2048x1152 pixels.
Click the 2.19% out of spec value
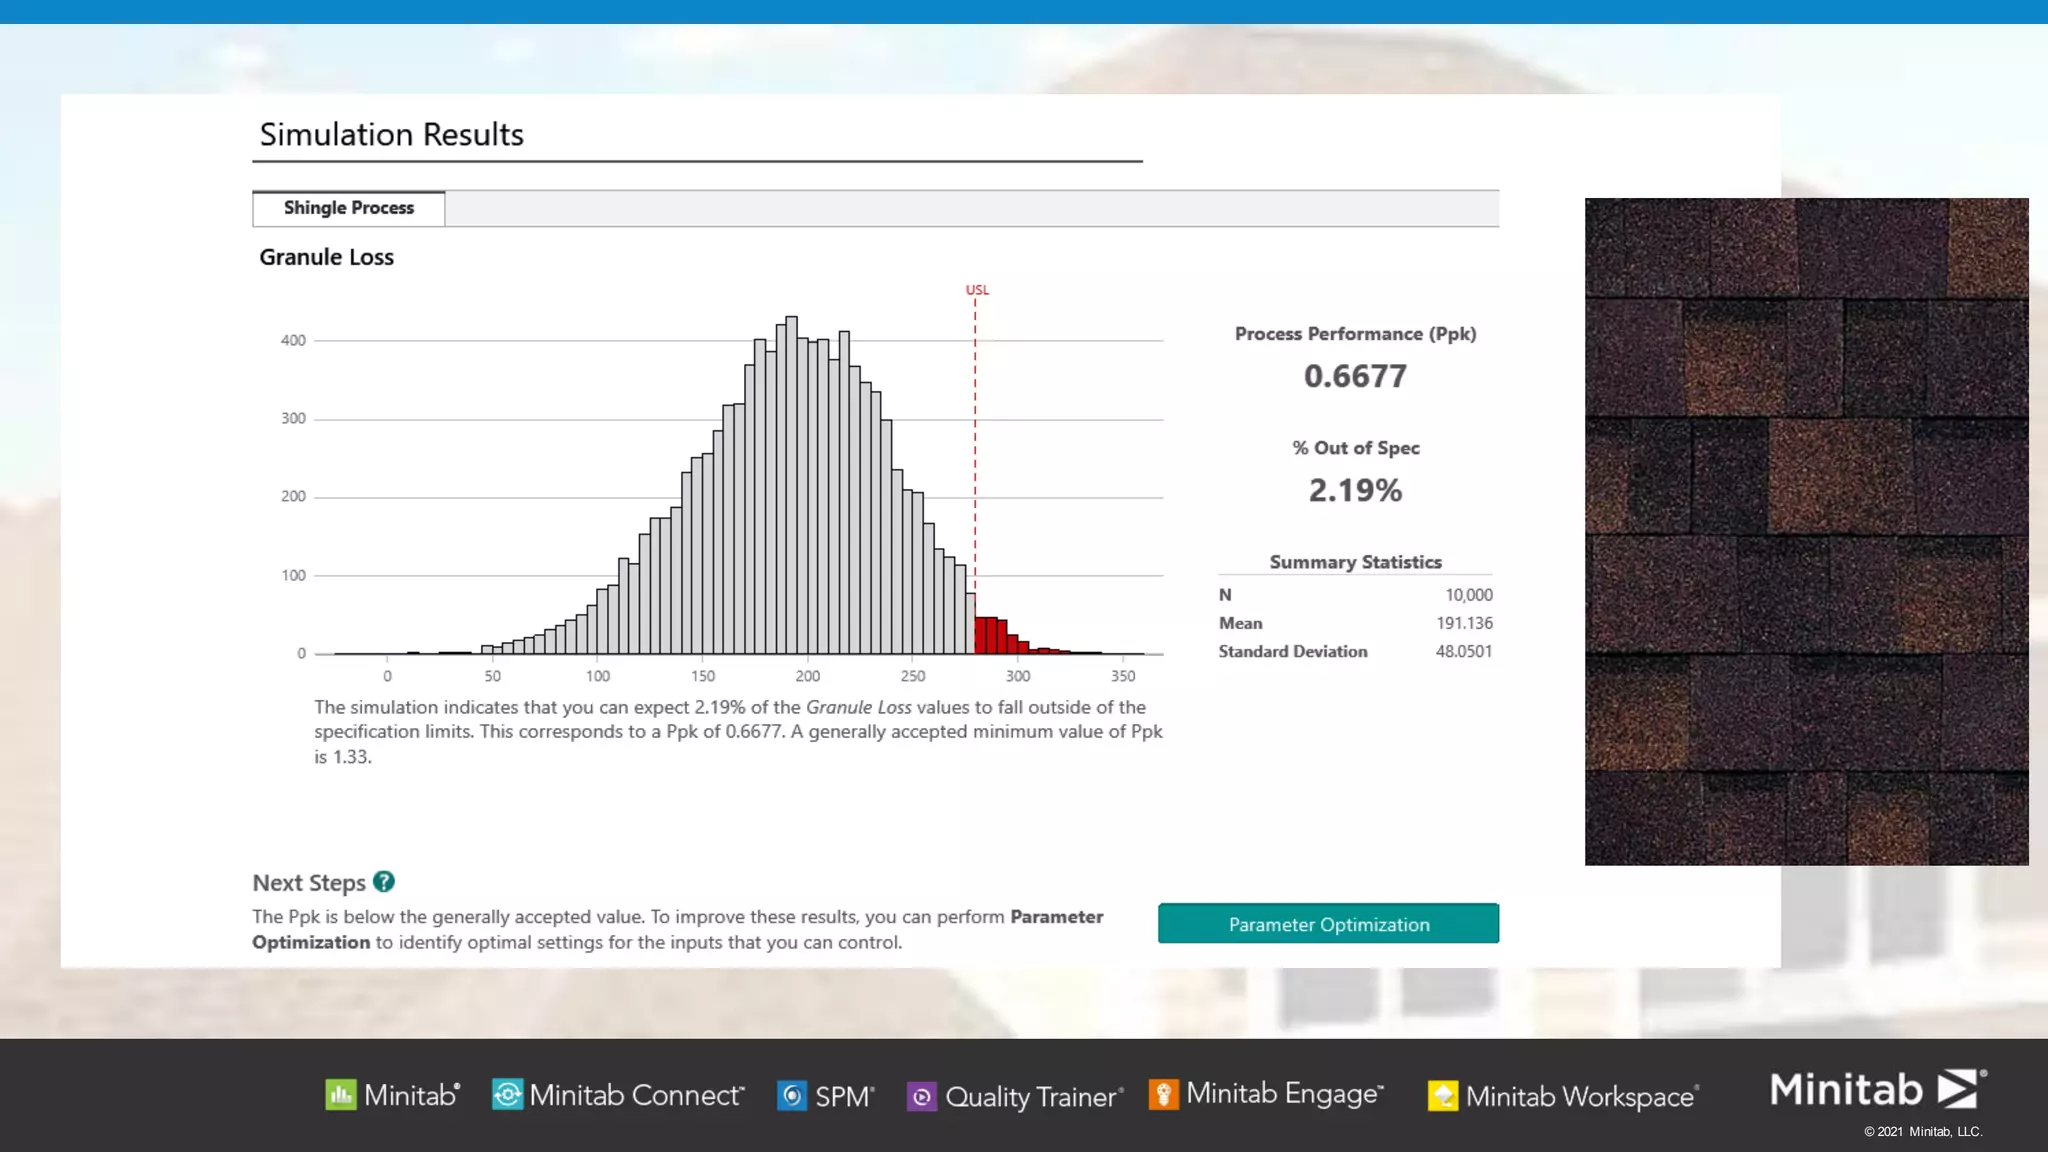pos(1355,490)
